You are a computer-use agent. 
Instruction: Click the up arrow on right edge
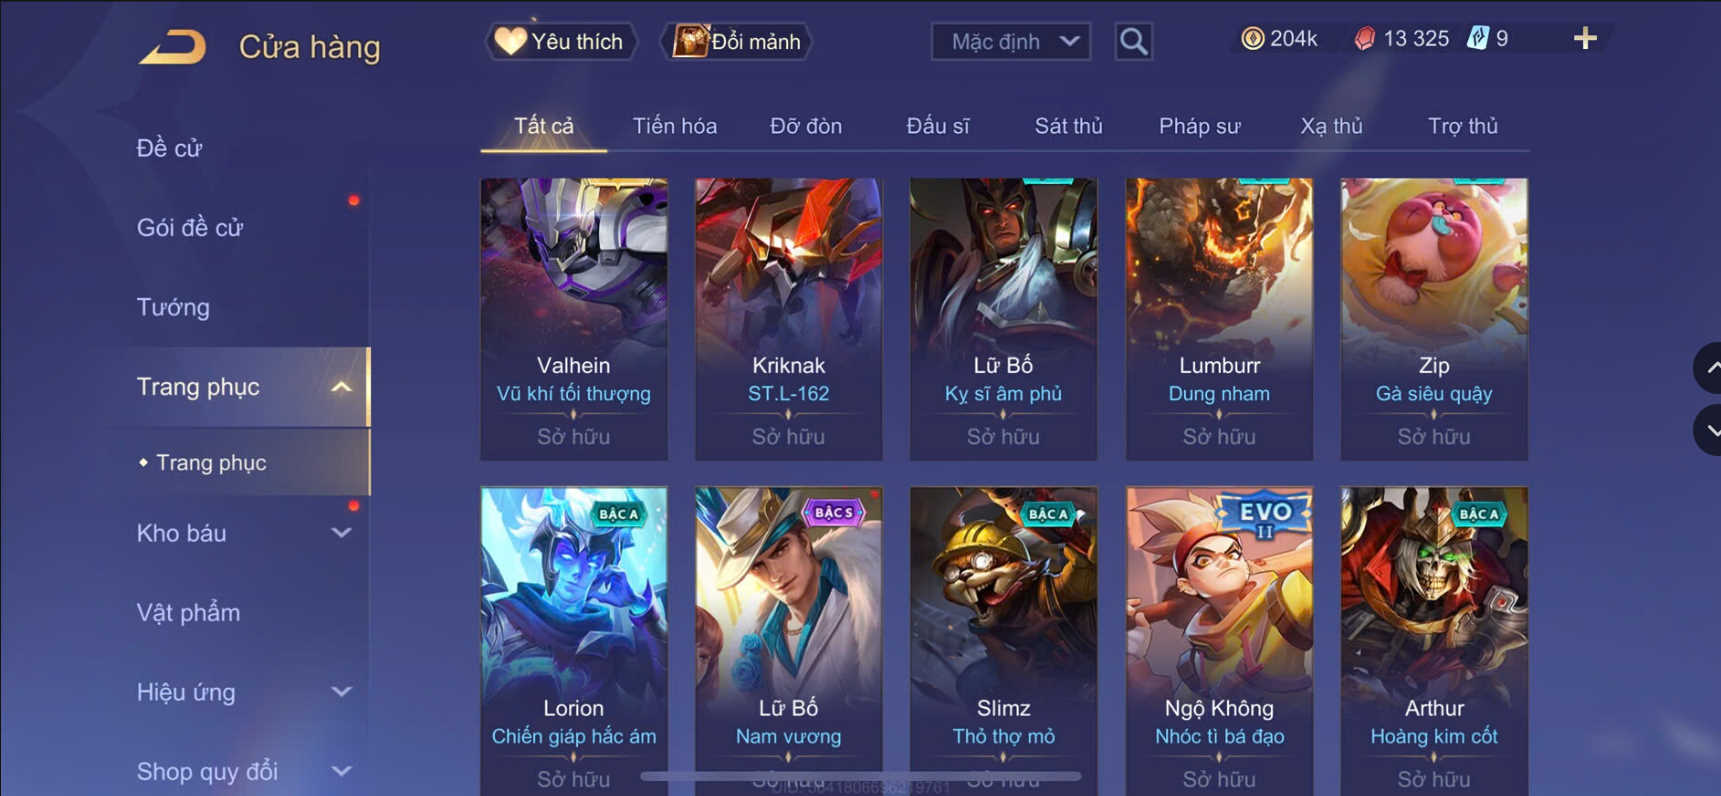tap(1710, 367)
